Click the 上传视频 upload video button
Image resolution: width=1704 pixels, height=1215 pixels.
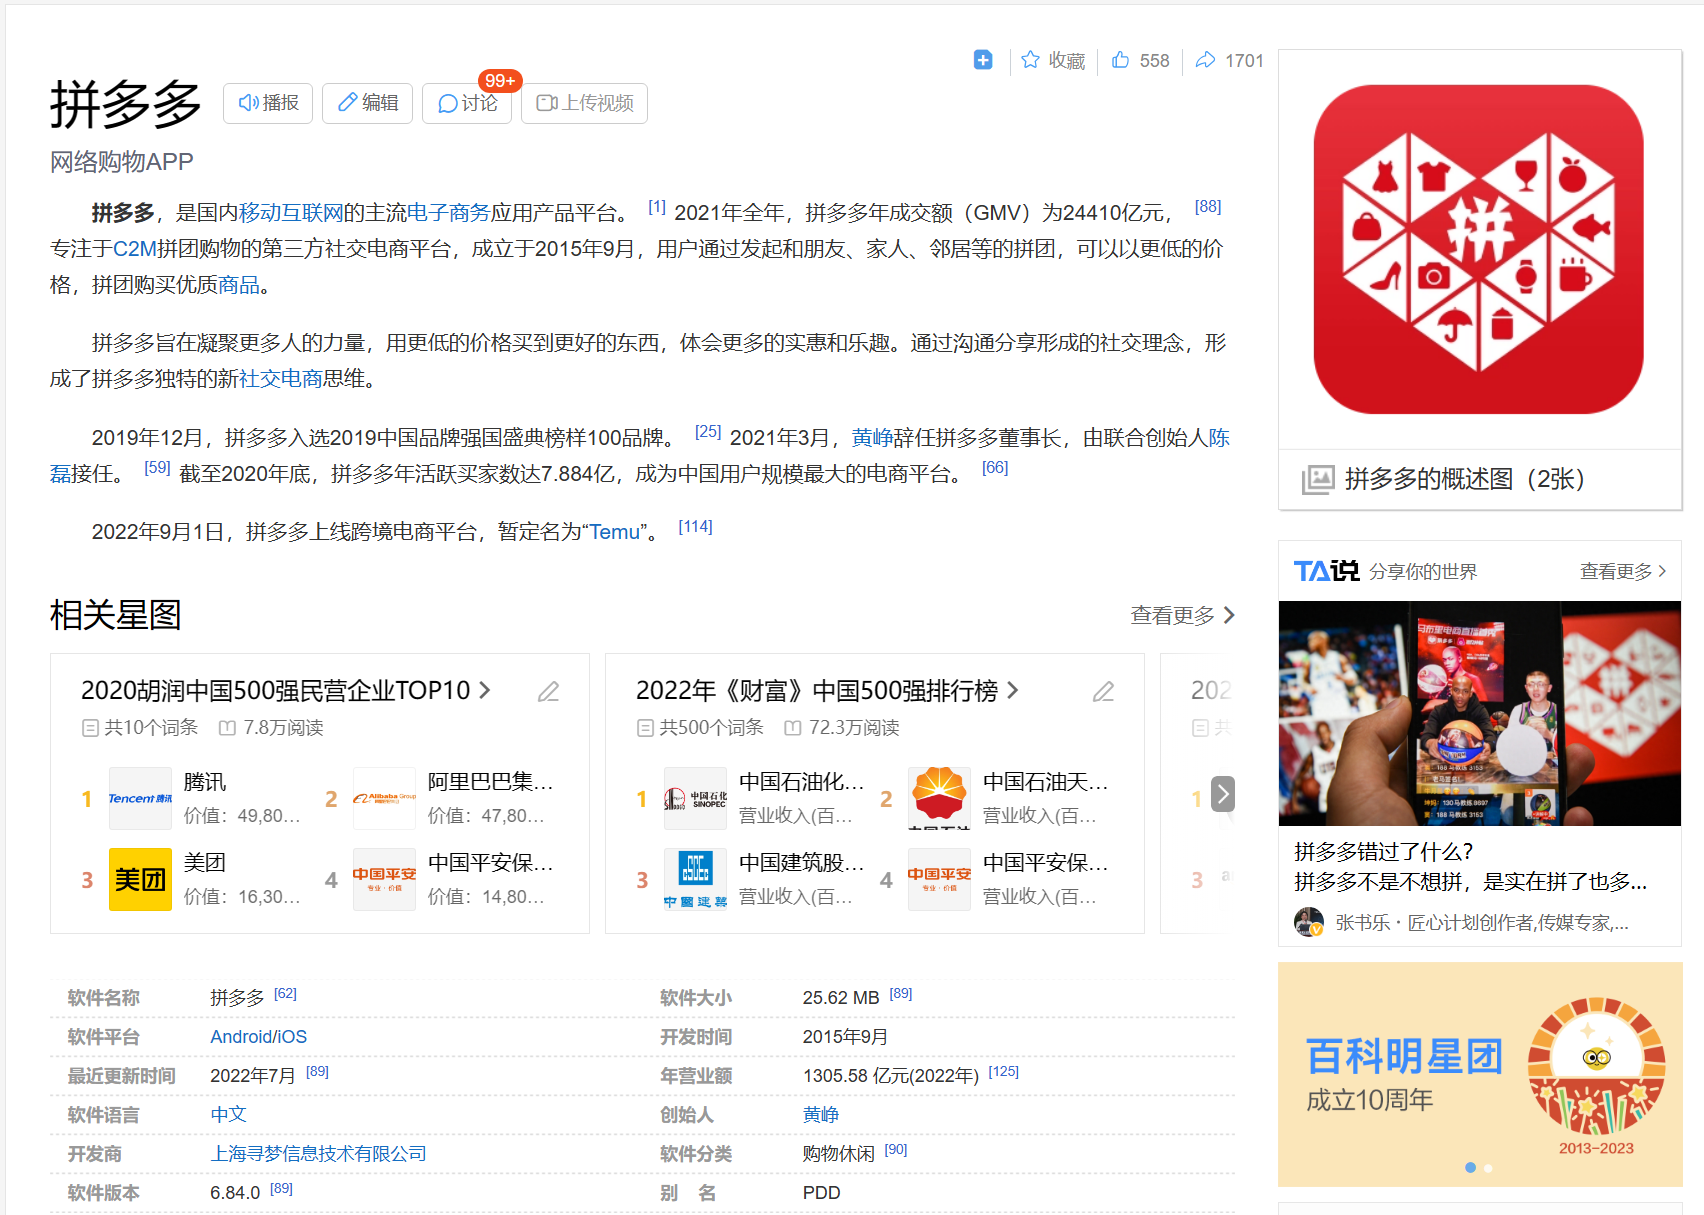[x=584, y=103]
